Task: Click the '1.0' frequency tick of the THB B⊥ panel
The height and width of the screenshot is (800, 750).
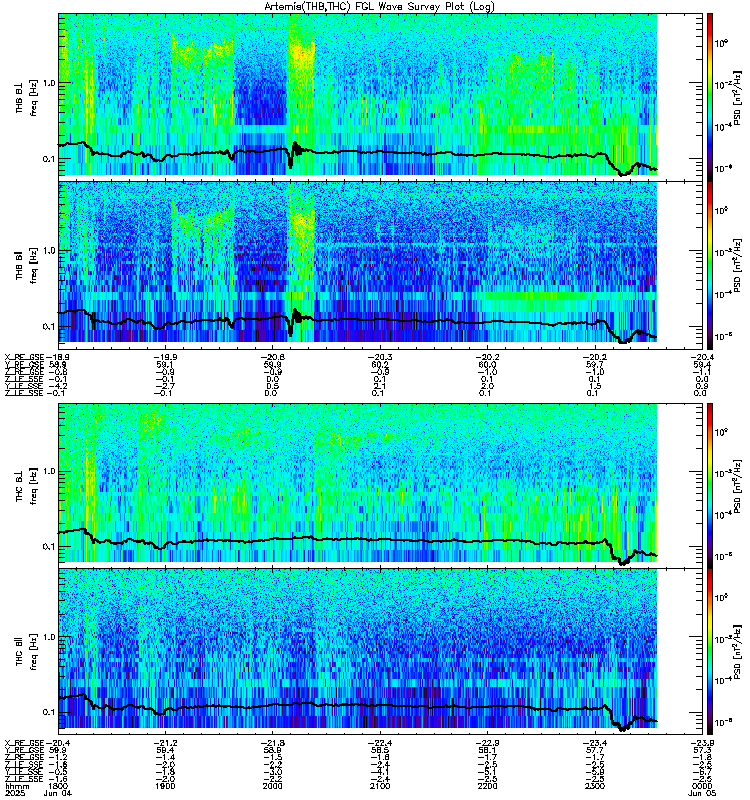Action: click(x=48, y=83)
